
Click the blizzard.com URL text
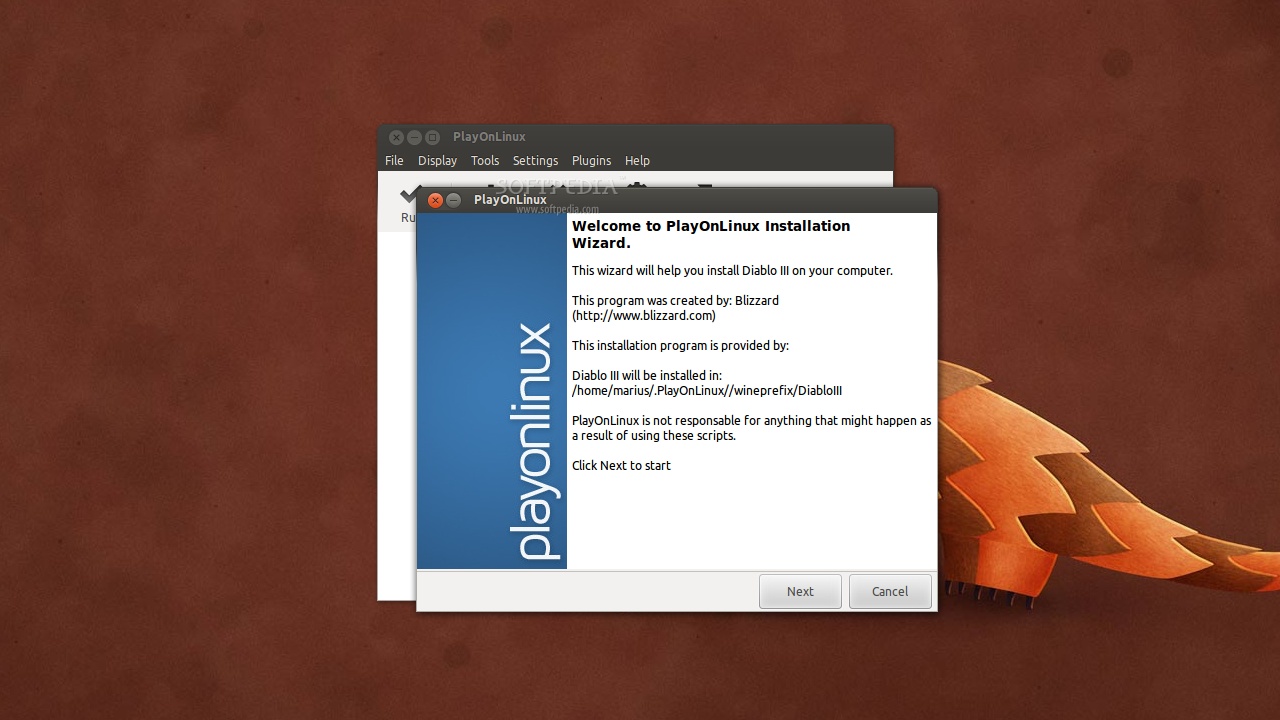tap(644, 316)
